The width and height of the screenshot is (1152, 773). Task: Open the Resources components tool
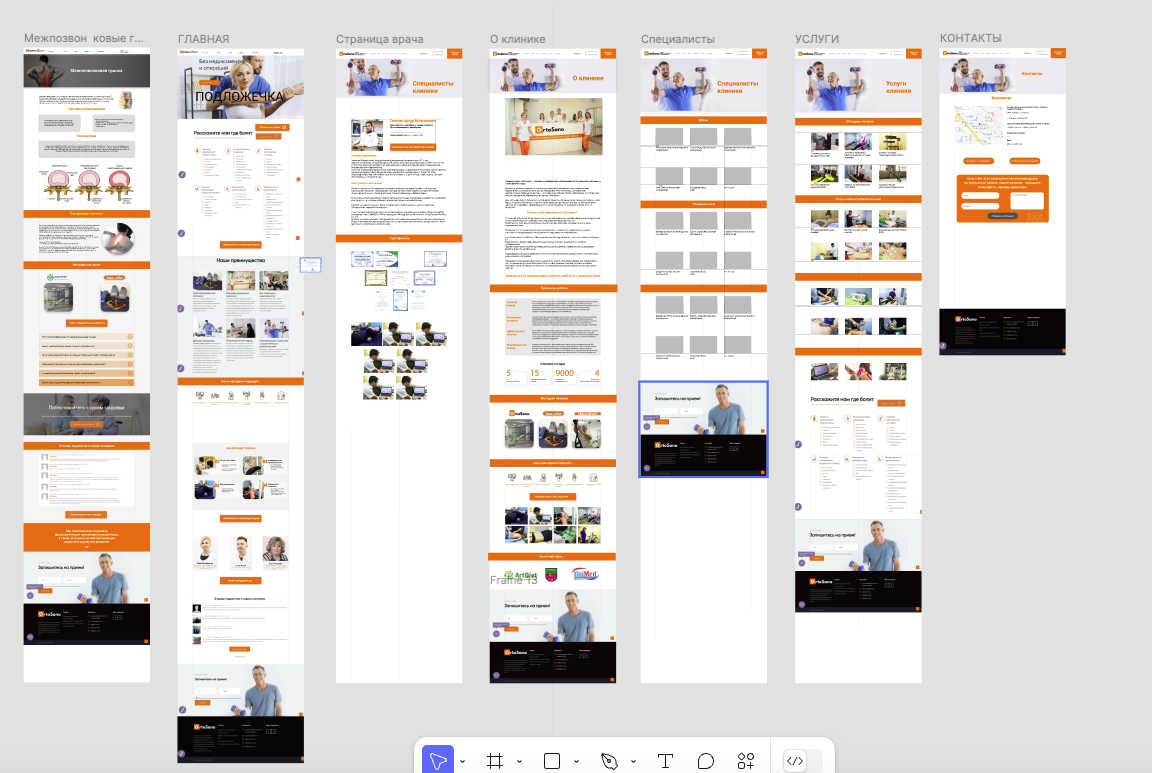[745, 761]
